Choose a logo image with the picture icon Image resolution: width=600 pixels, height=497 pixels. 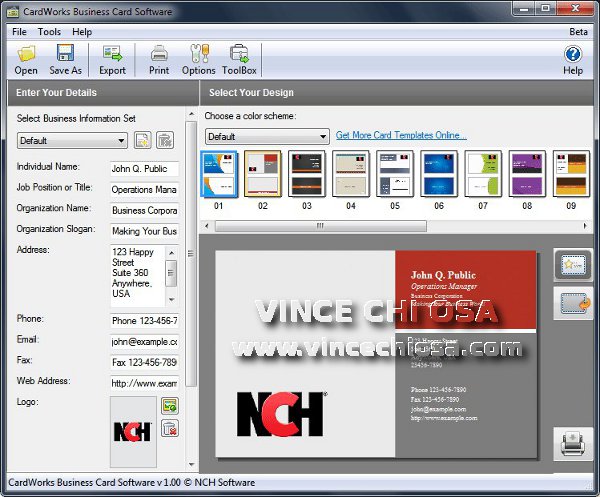point(170,406)
